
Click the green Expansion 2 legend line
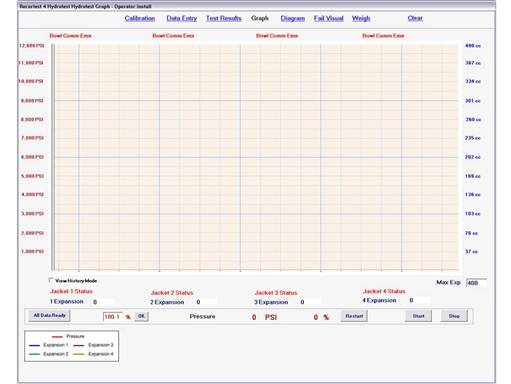35,354
